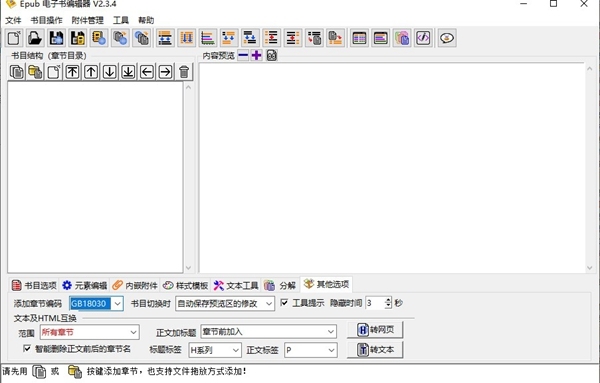The height and width of the screenshot is (383, 600).
Task: Click the chapter list scrollbar up arrow
Action: [x=188, y=87]
